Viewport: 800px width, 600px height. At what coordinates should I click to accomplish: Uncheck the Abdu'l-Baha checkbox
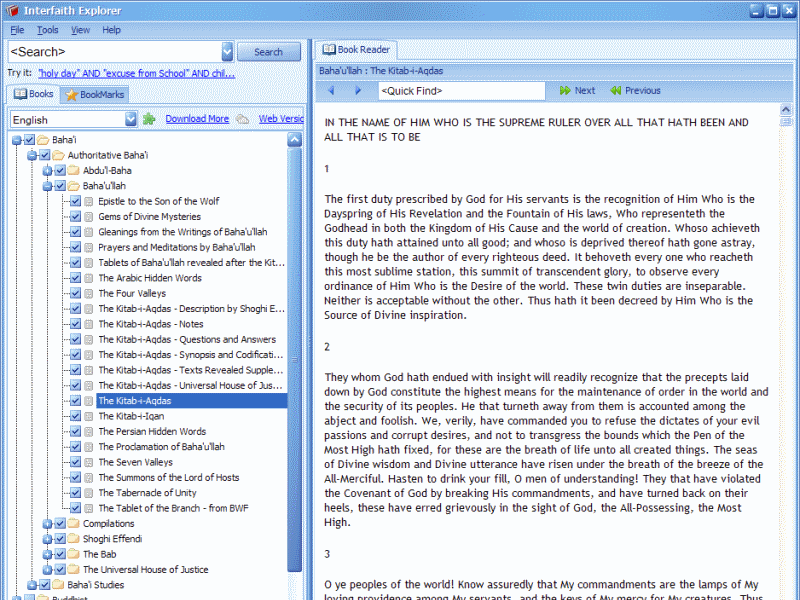click(60, 170)
